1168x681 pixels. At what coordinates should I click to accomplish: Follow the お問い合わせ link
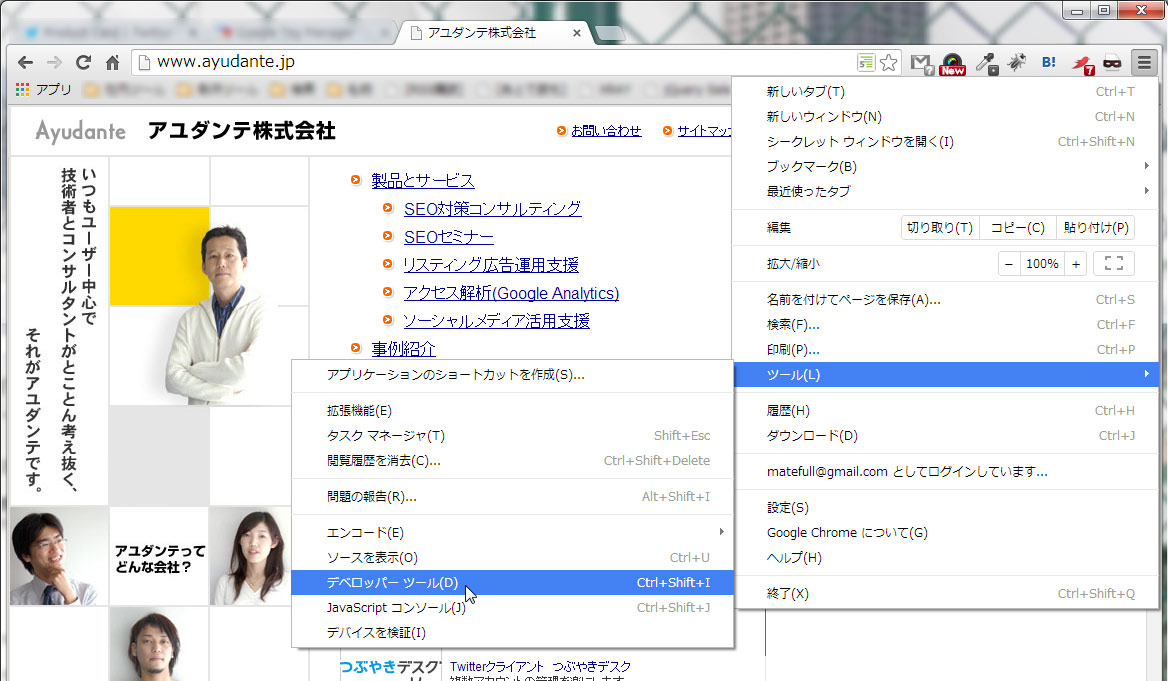click(606, 130)
